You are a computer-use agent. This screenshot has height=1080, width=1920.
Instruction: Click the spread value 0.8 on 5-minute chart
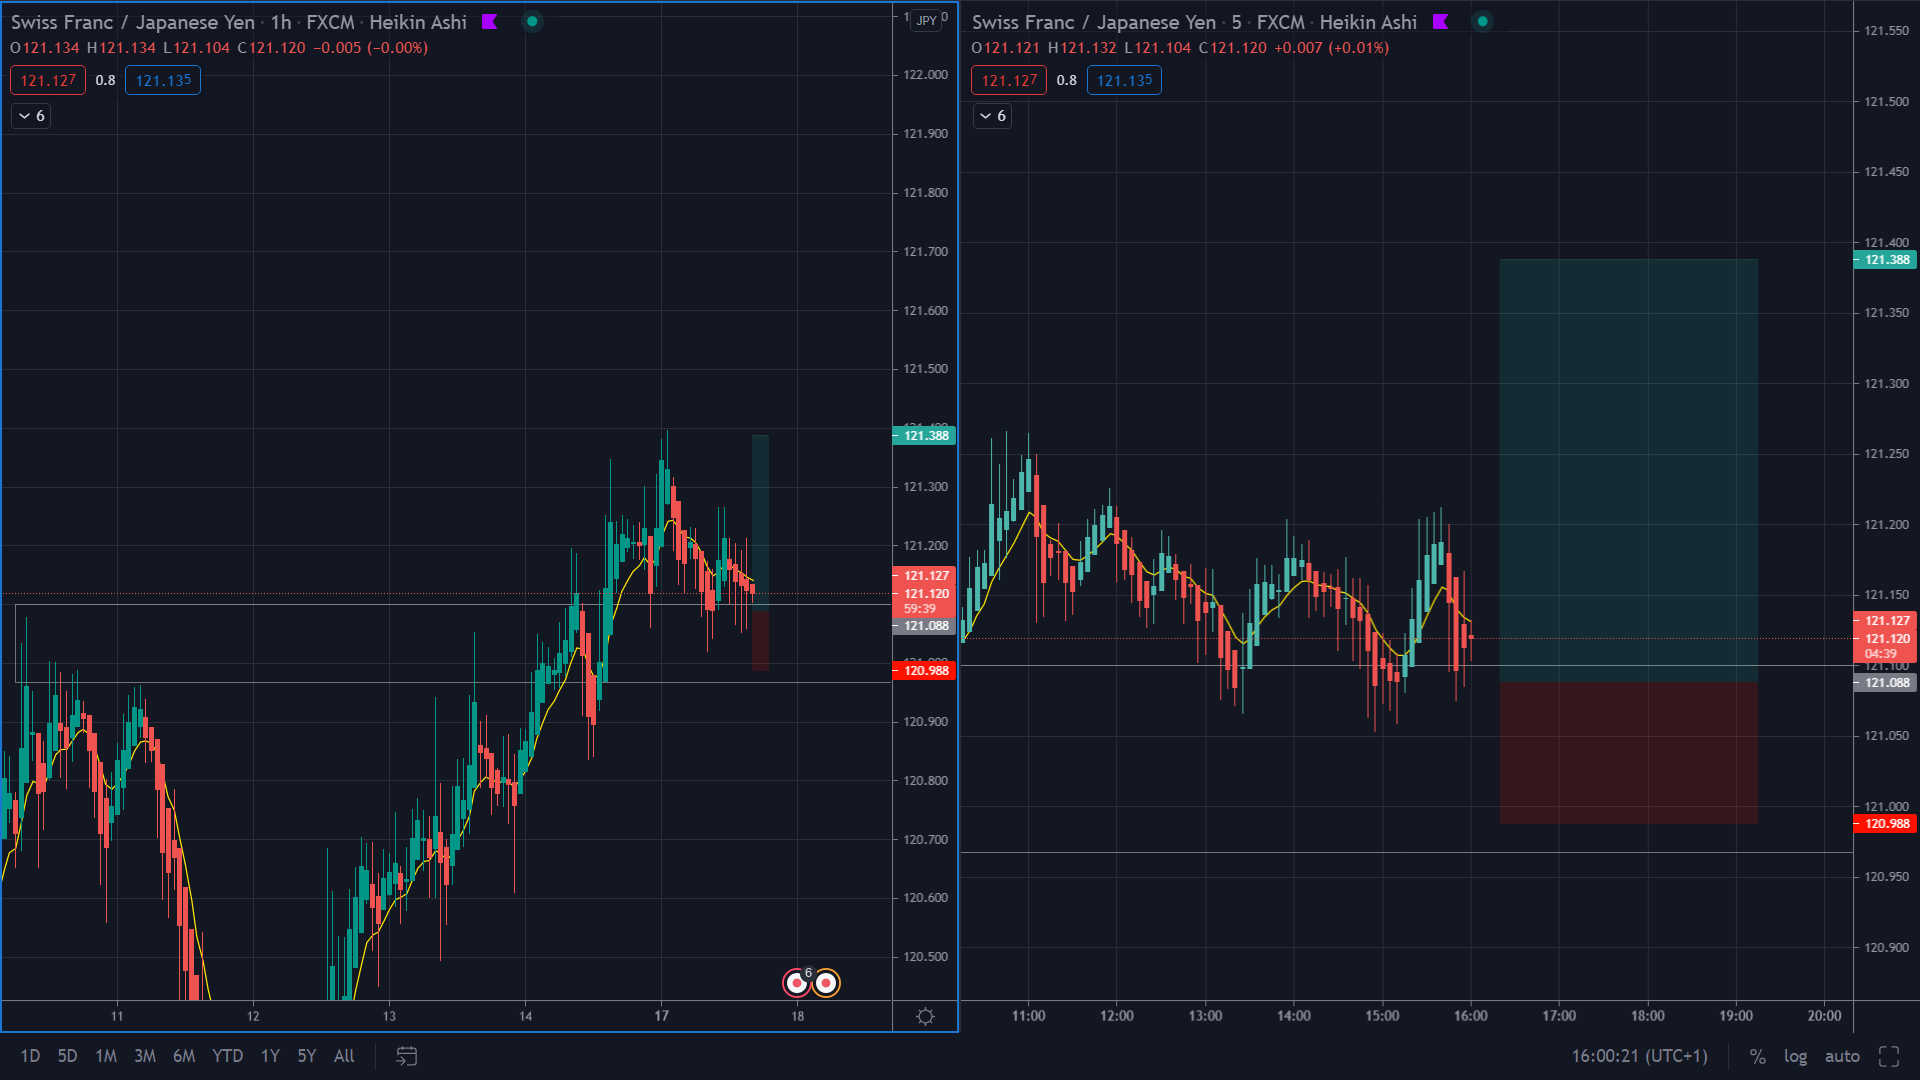pos(1066,80)
